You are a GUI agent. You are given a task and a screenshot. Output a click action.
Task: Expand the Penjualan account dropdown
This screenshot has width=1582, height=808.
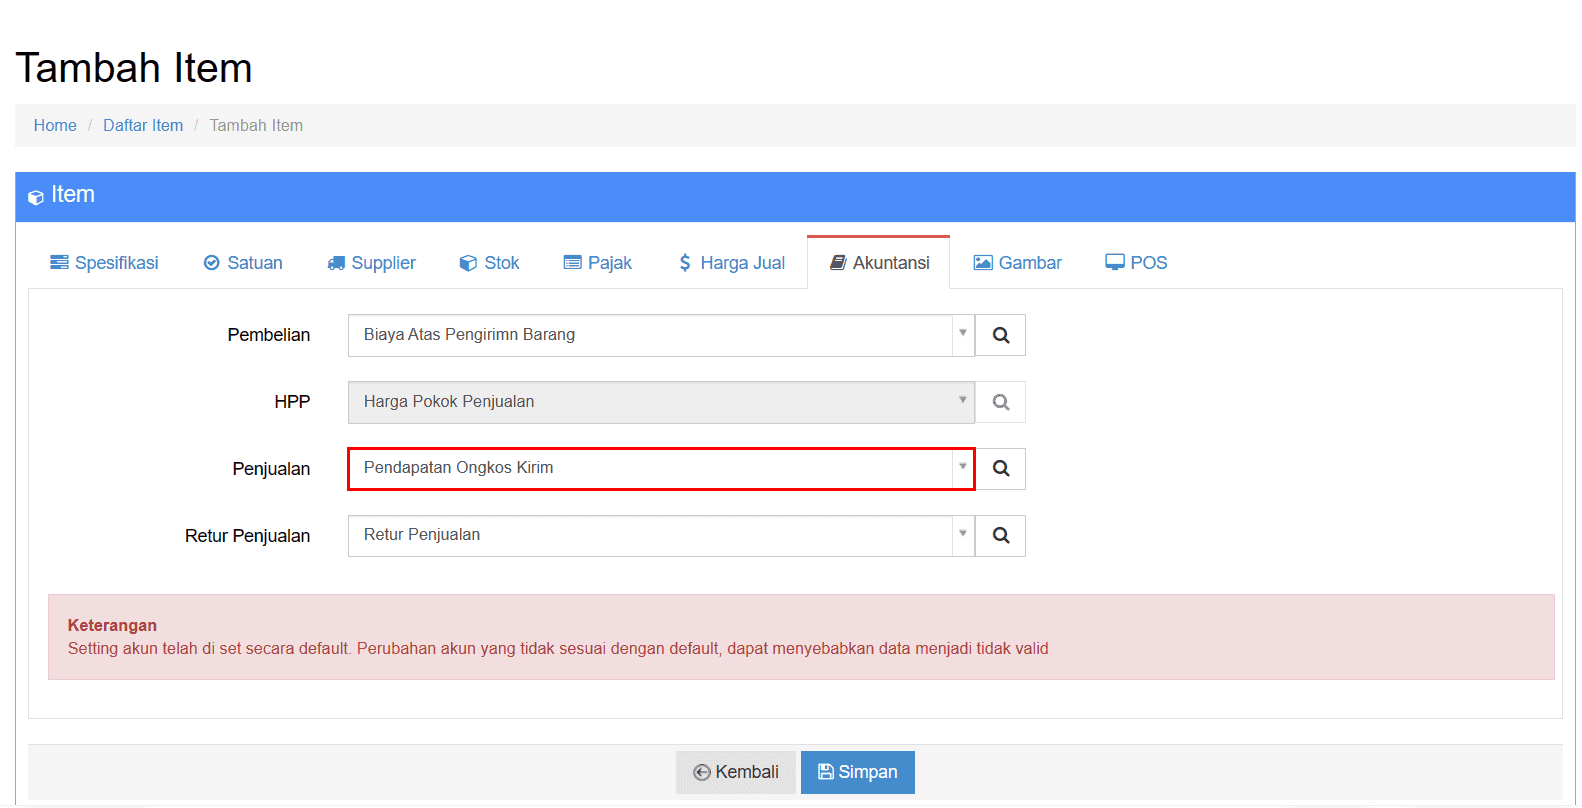[660, 469]
